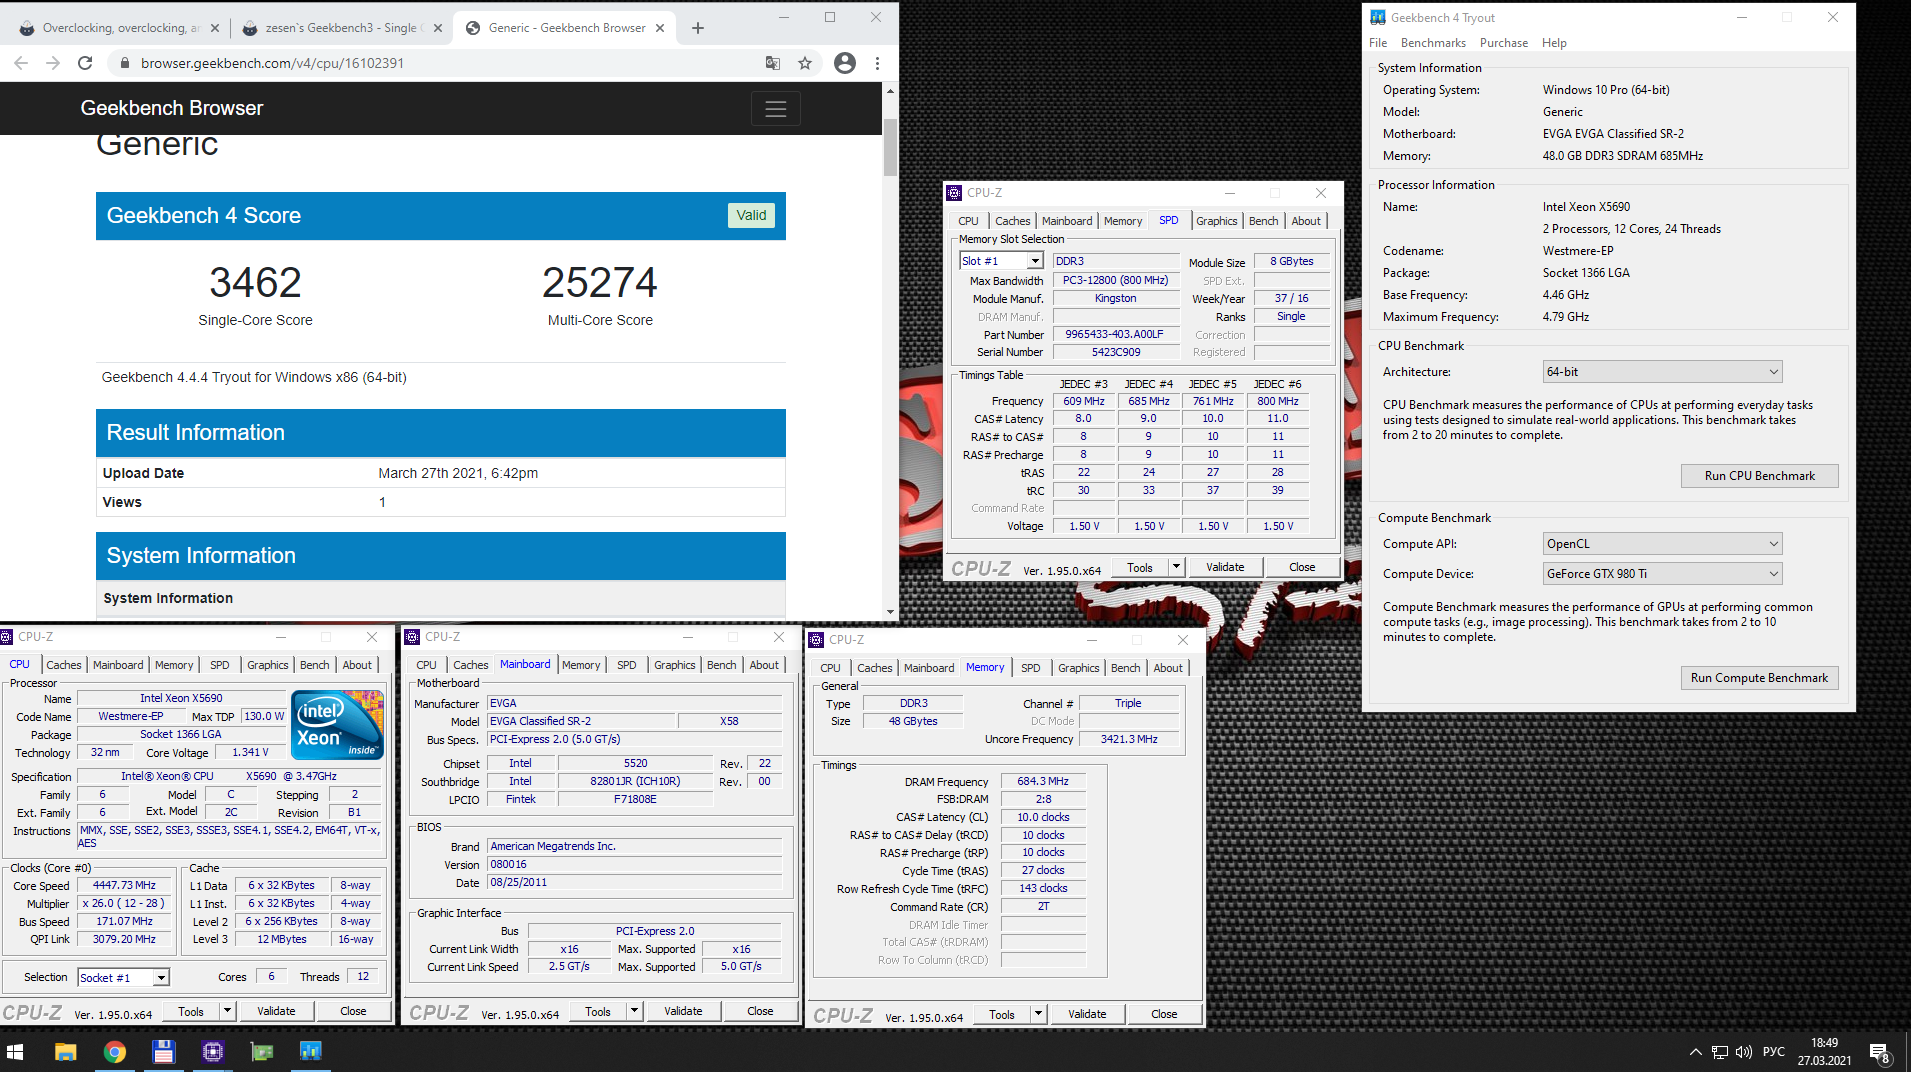Open the Help menu in Geekbench 4
The image size is (1911, 1072).
pos(1554,43)
